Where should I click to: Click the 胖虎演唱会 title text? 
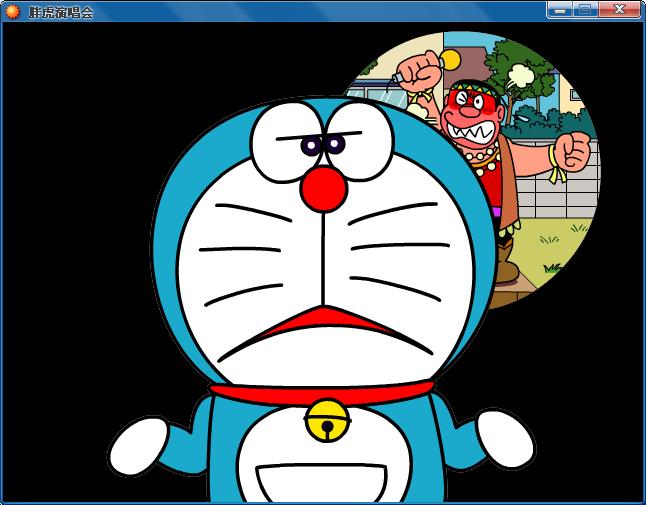(61, 12)
